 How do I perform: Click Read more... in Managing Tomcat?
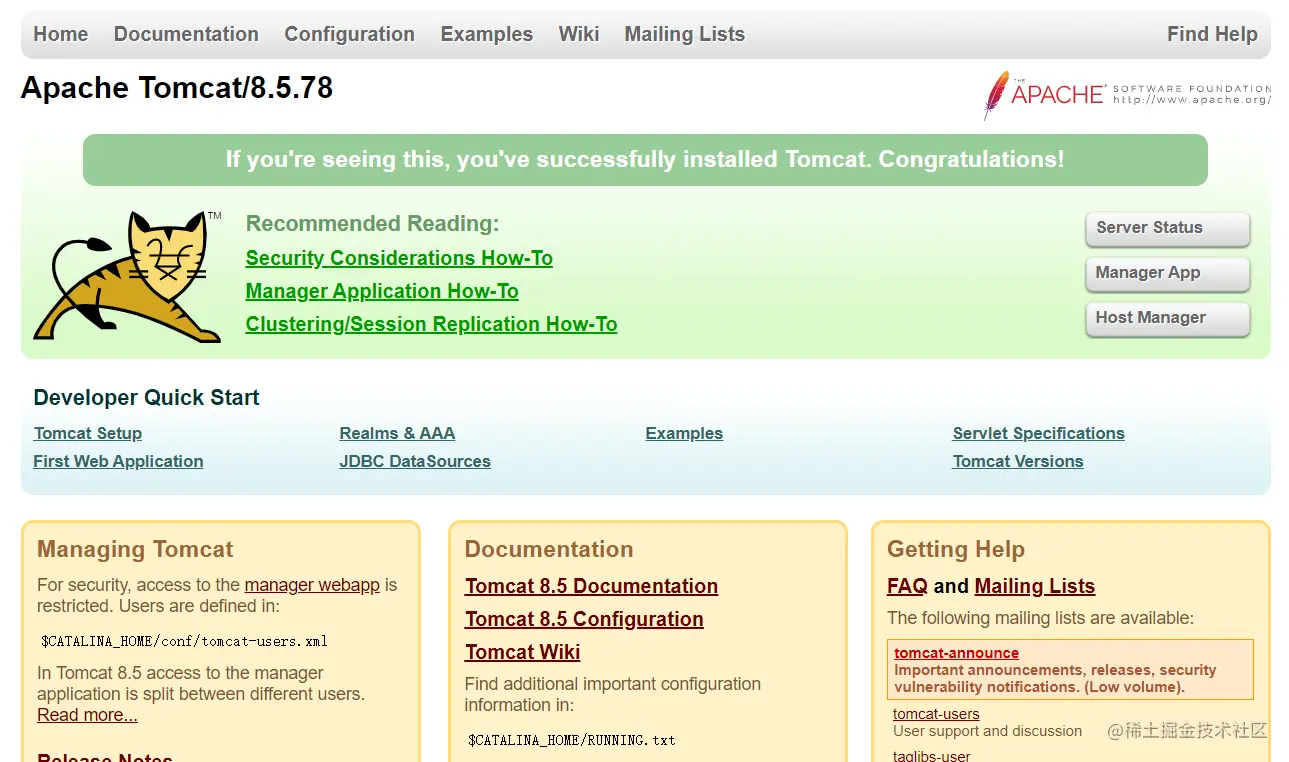click(87, 715)
